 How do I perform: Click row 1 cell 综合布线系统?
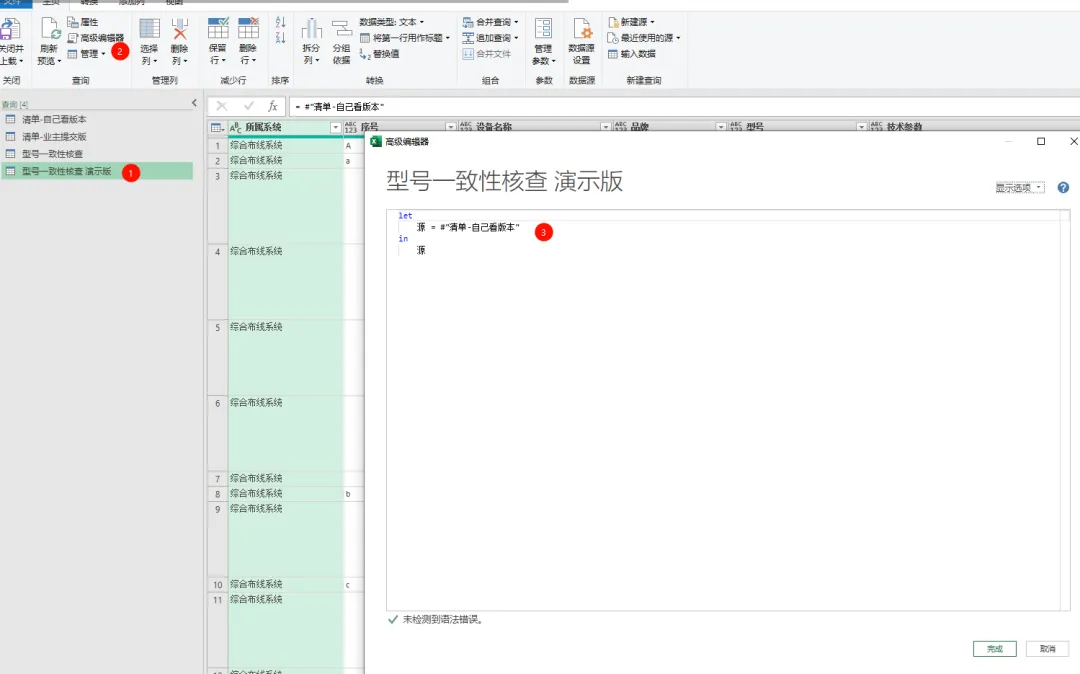[x=285, y=145]
